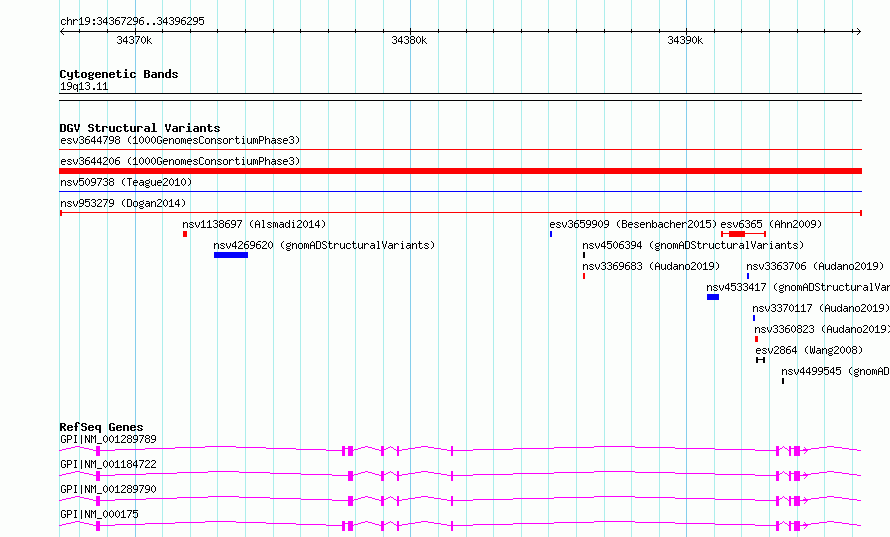This screenshot has width=890, height=537.
Task: Open the GPI|NM_001289790 transcript label
Action: (x=108, y=489)
